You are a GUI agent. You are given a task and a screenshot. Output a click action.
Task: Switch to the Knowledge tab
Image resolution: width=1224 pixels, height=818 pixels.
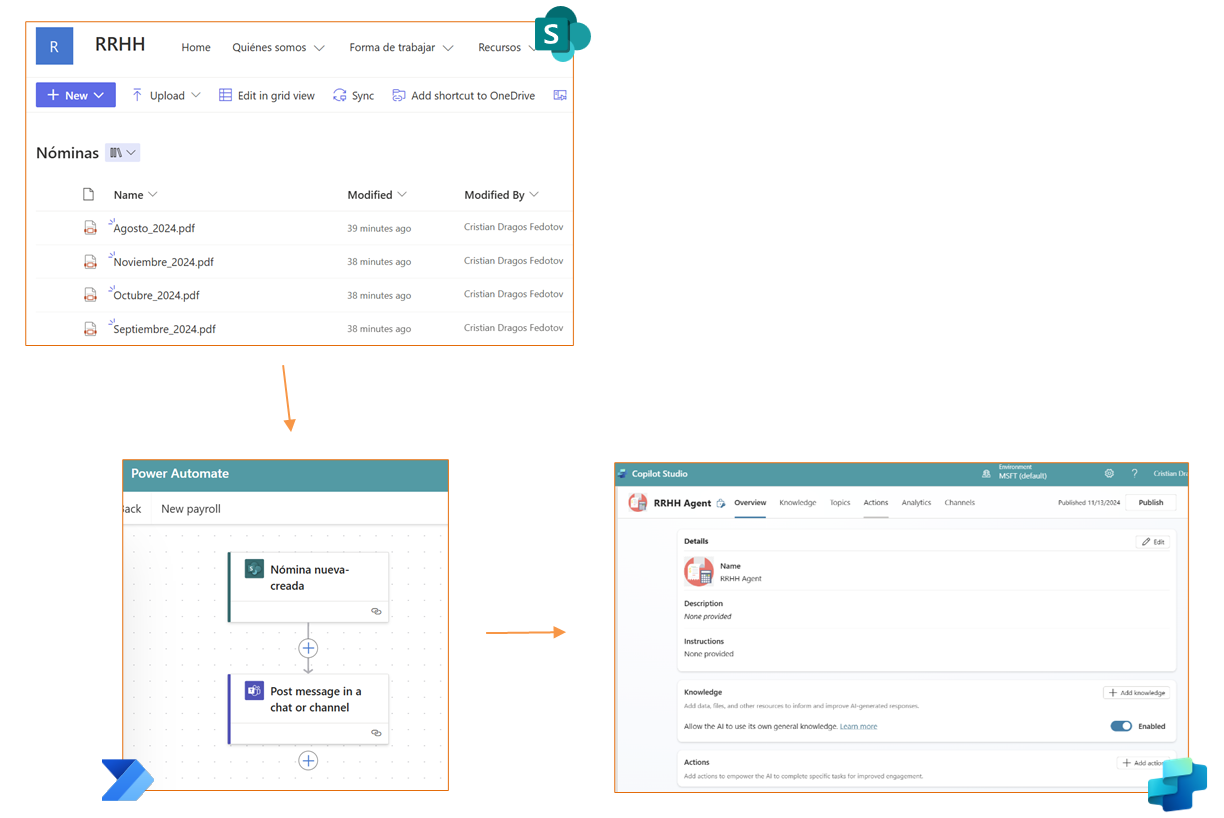797,503
